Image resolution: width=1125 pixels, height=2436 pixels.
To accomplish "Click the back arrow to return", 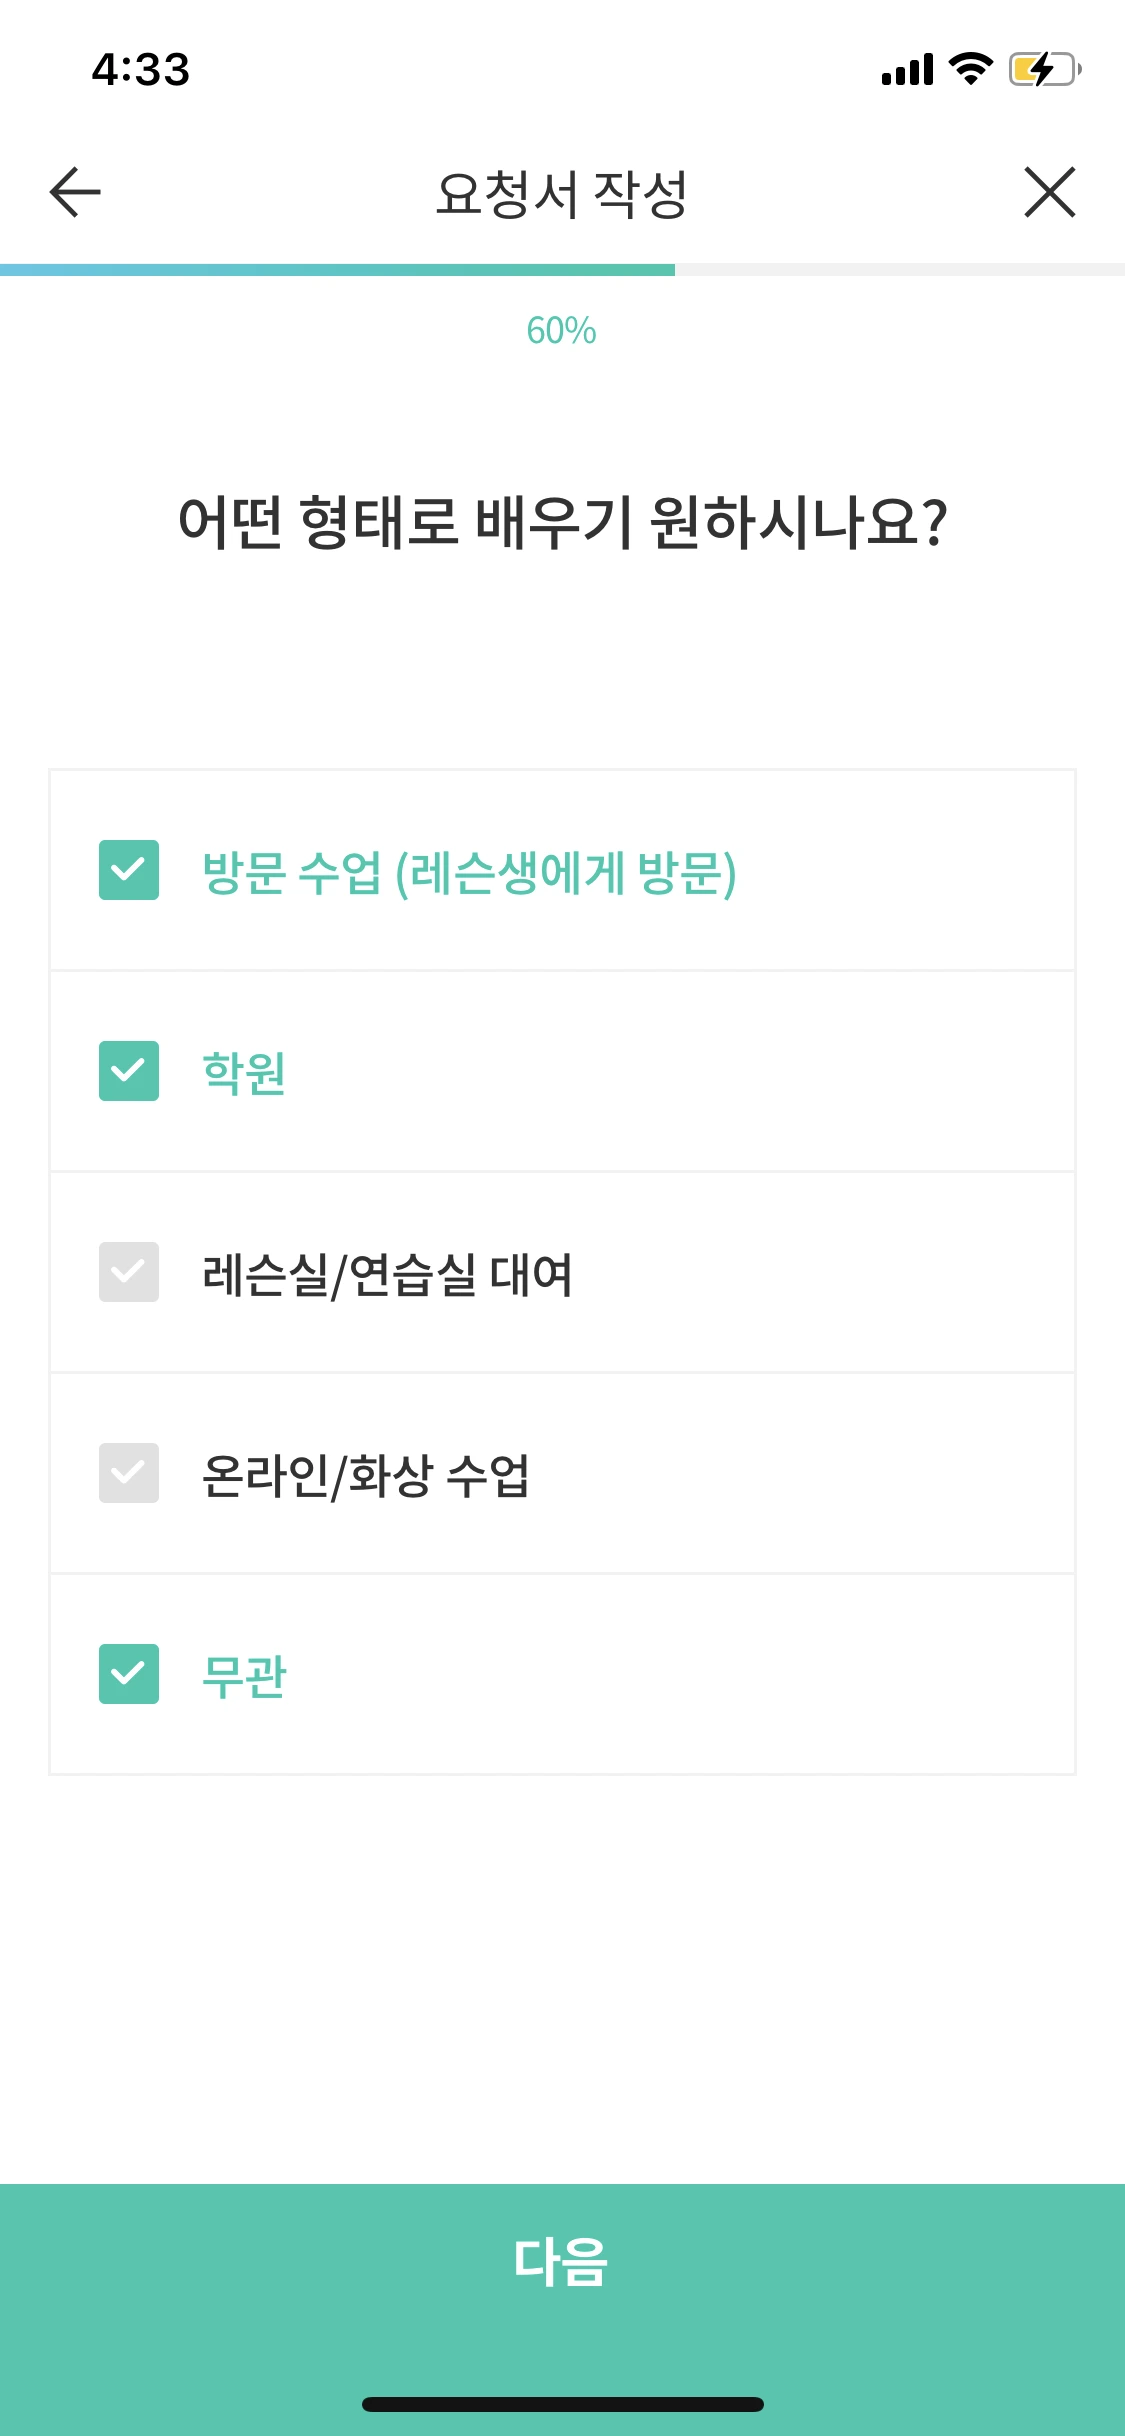I will [71, 193].
